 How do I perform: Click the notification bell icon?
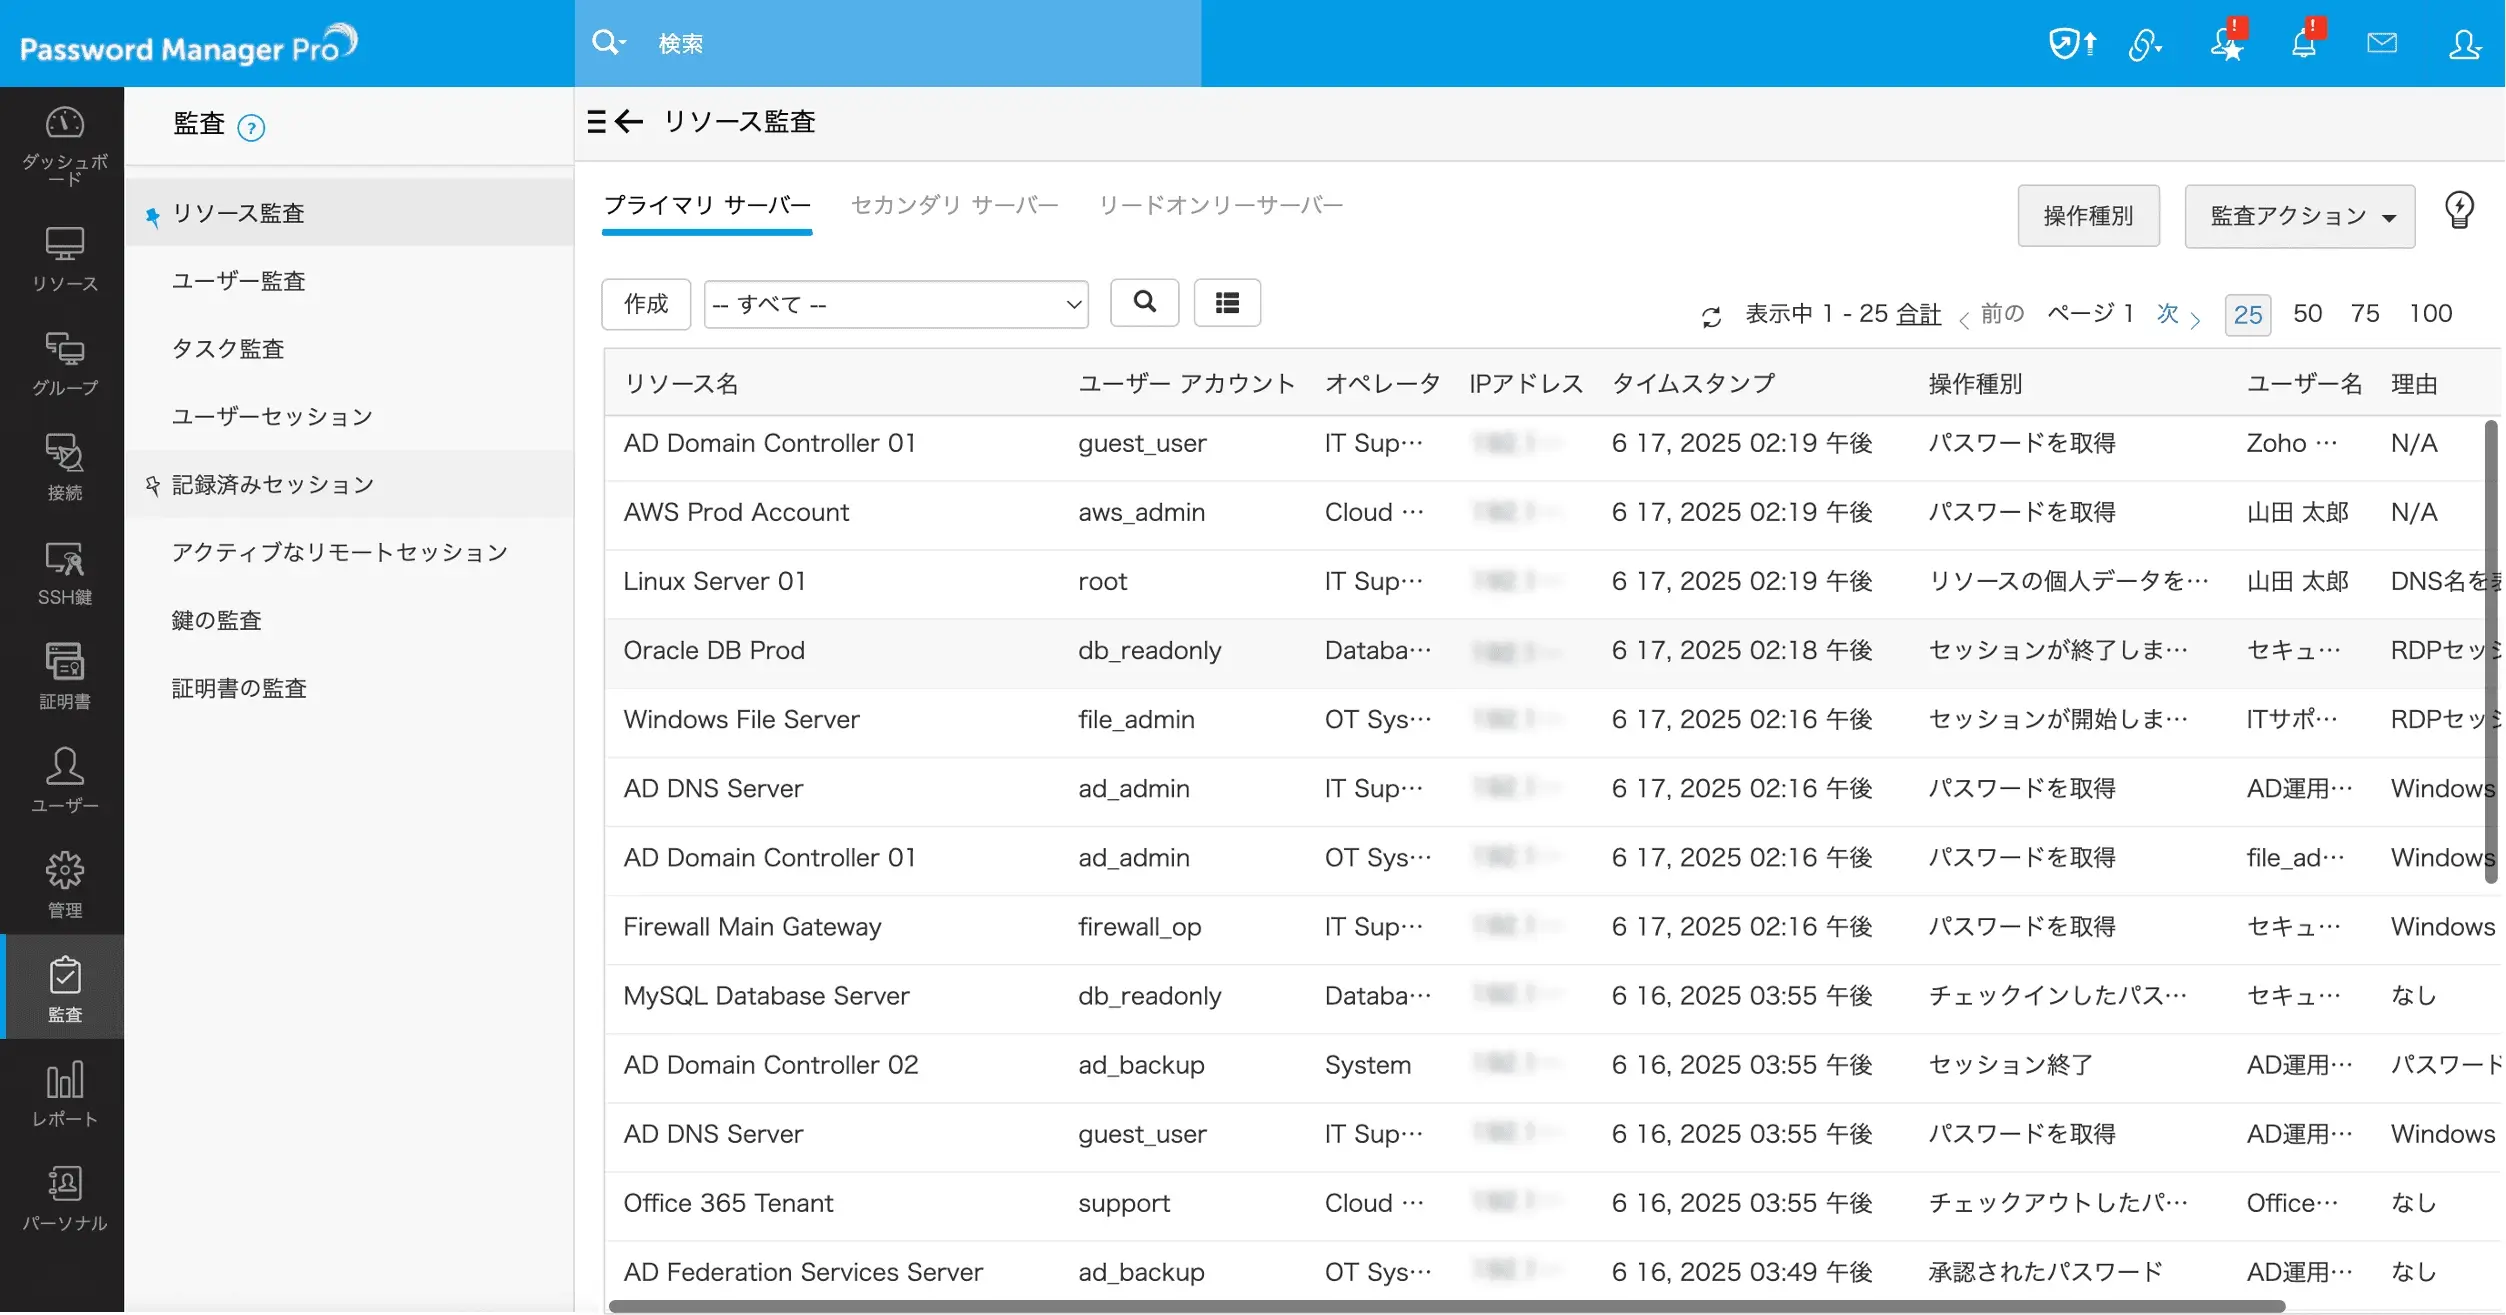(x=2304, y=44)
